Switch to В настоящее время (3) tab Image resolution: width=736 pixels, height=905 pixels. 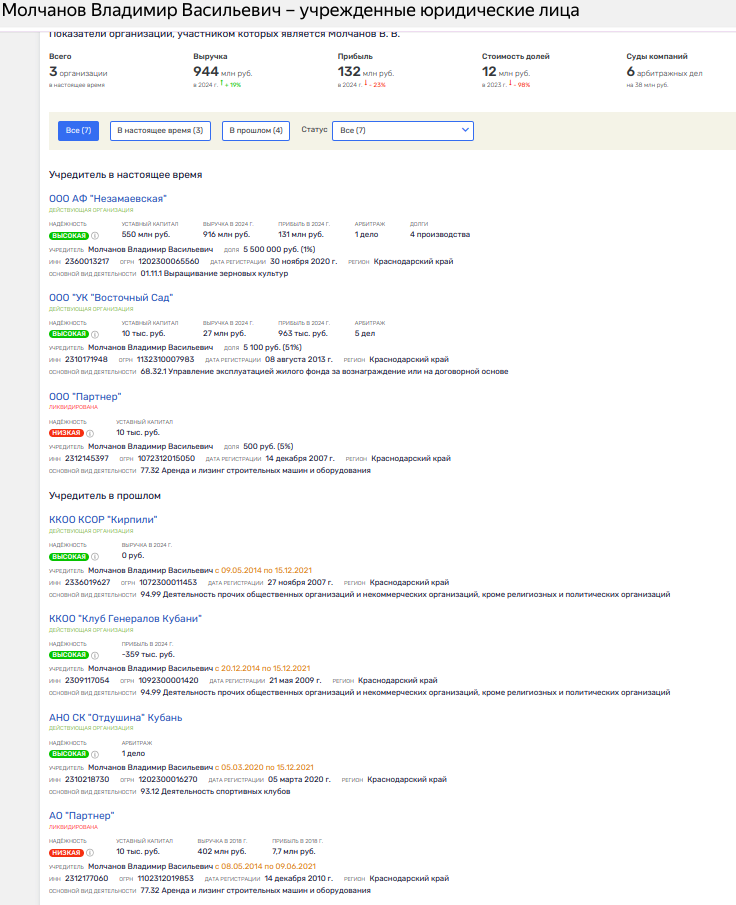point(160,130)
